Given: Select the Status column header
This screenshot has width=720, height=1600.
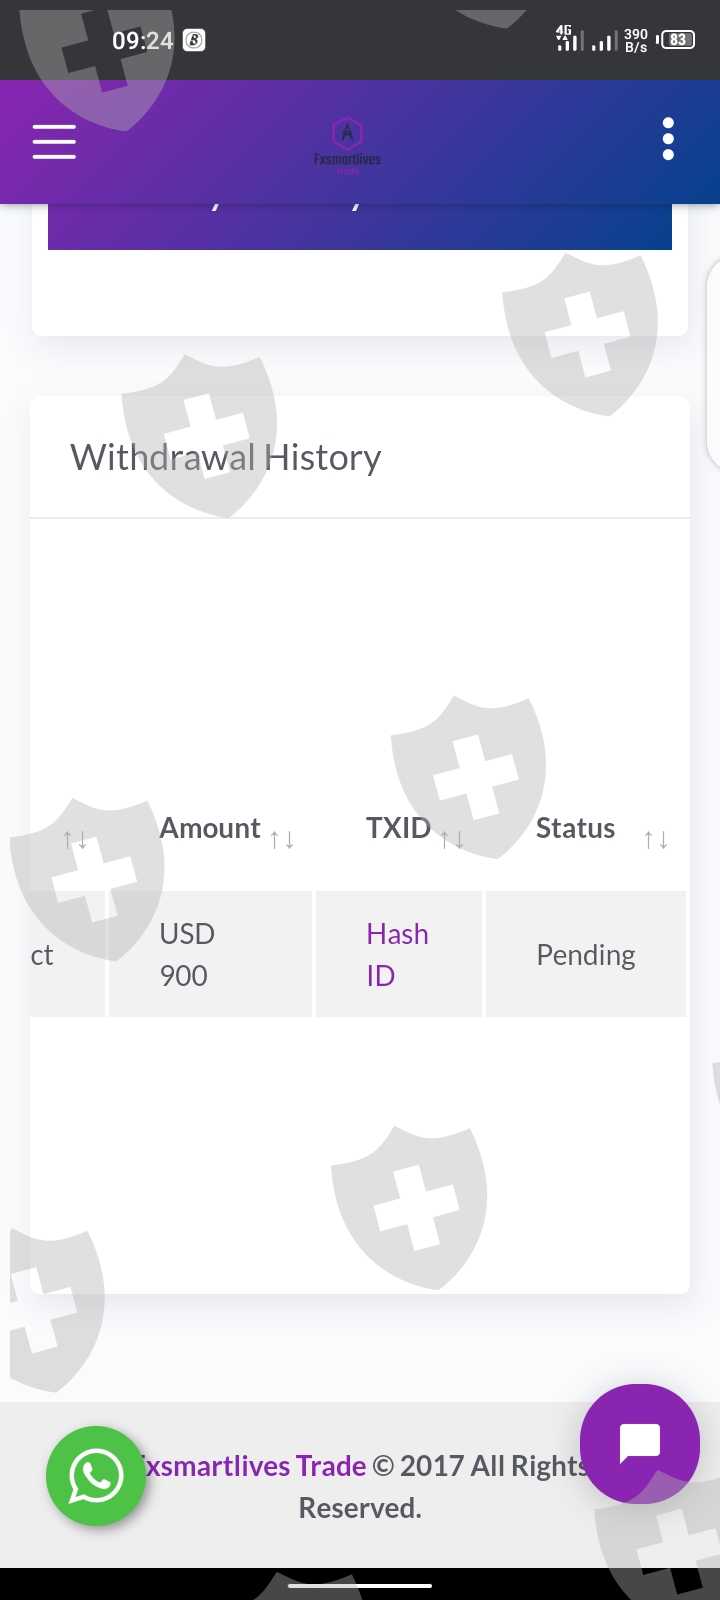Looking at the screenshot, I should coord(575,828).
